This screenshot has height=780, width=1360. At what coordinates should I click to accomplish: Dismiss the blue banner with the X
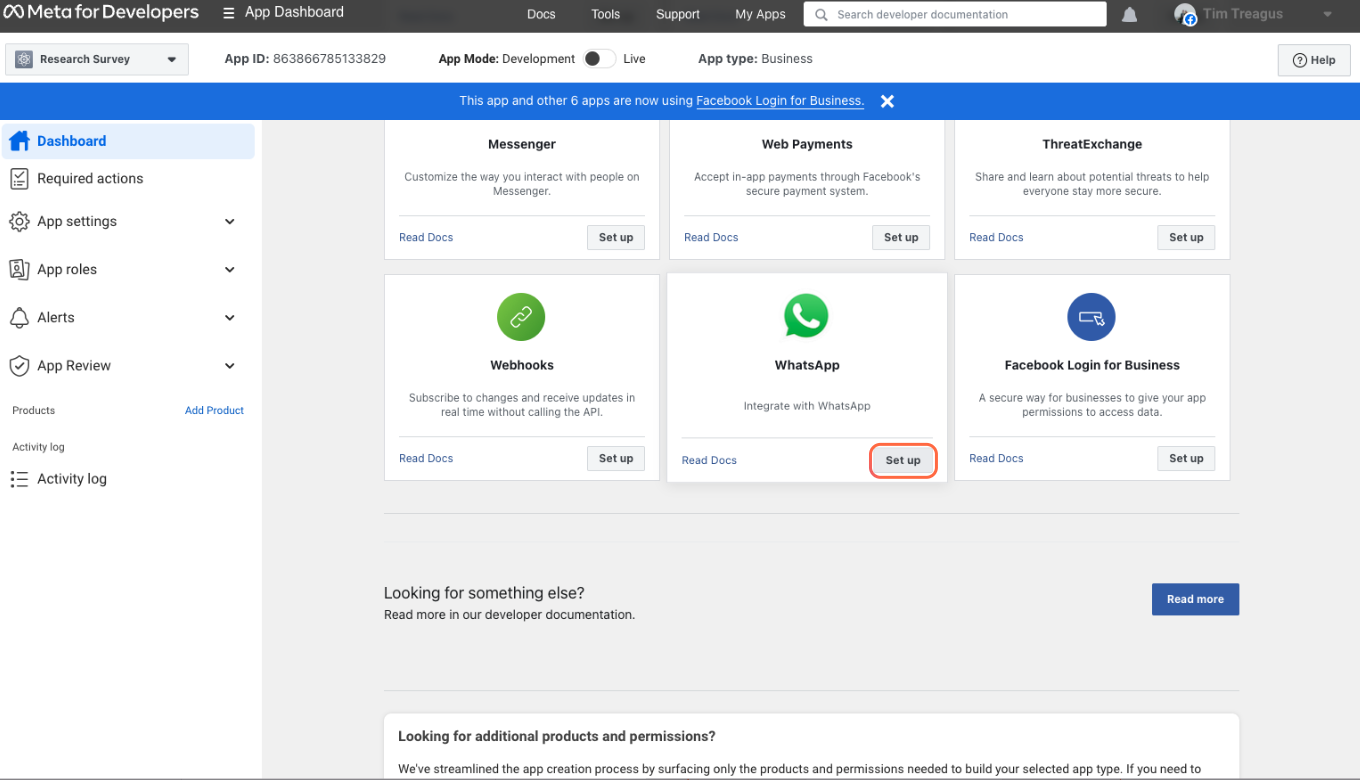(x=887, y=101)
